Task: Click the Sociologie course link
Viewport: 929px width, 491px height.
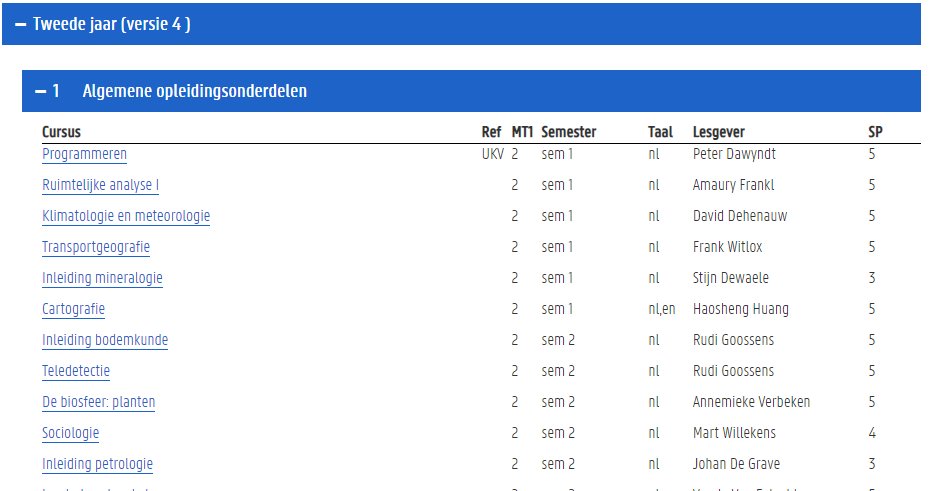Action: pyautogui.click(x=70, y=434)
